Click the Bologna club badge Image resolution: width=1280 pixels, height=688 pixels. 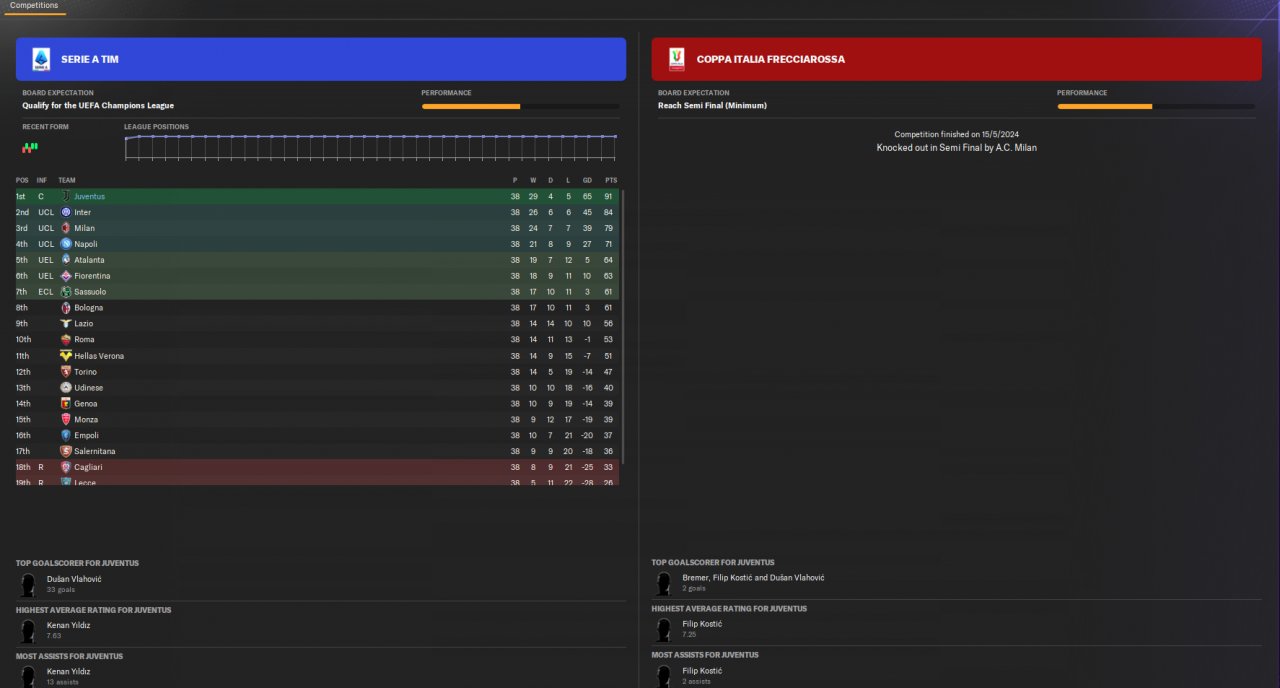coord(66,308)
